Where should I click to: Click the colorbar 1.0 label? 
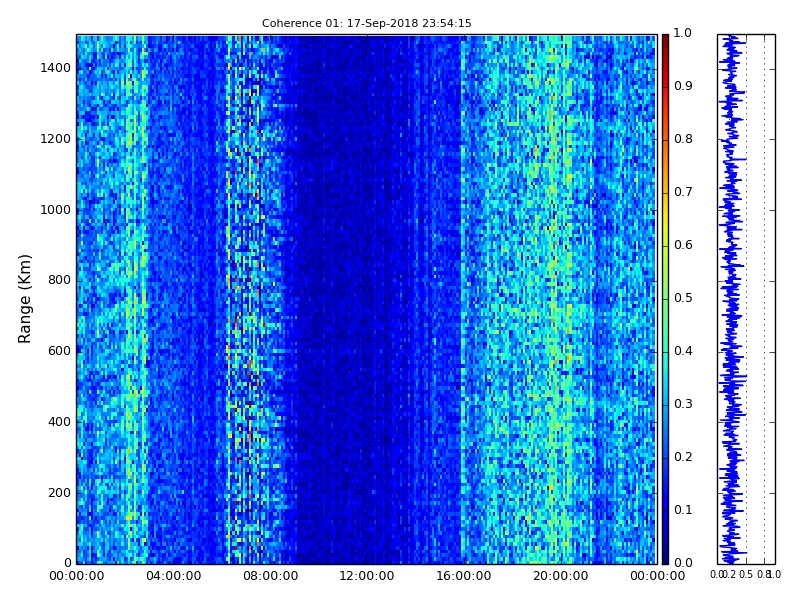(683, 33)
